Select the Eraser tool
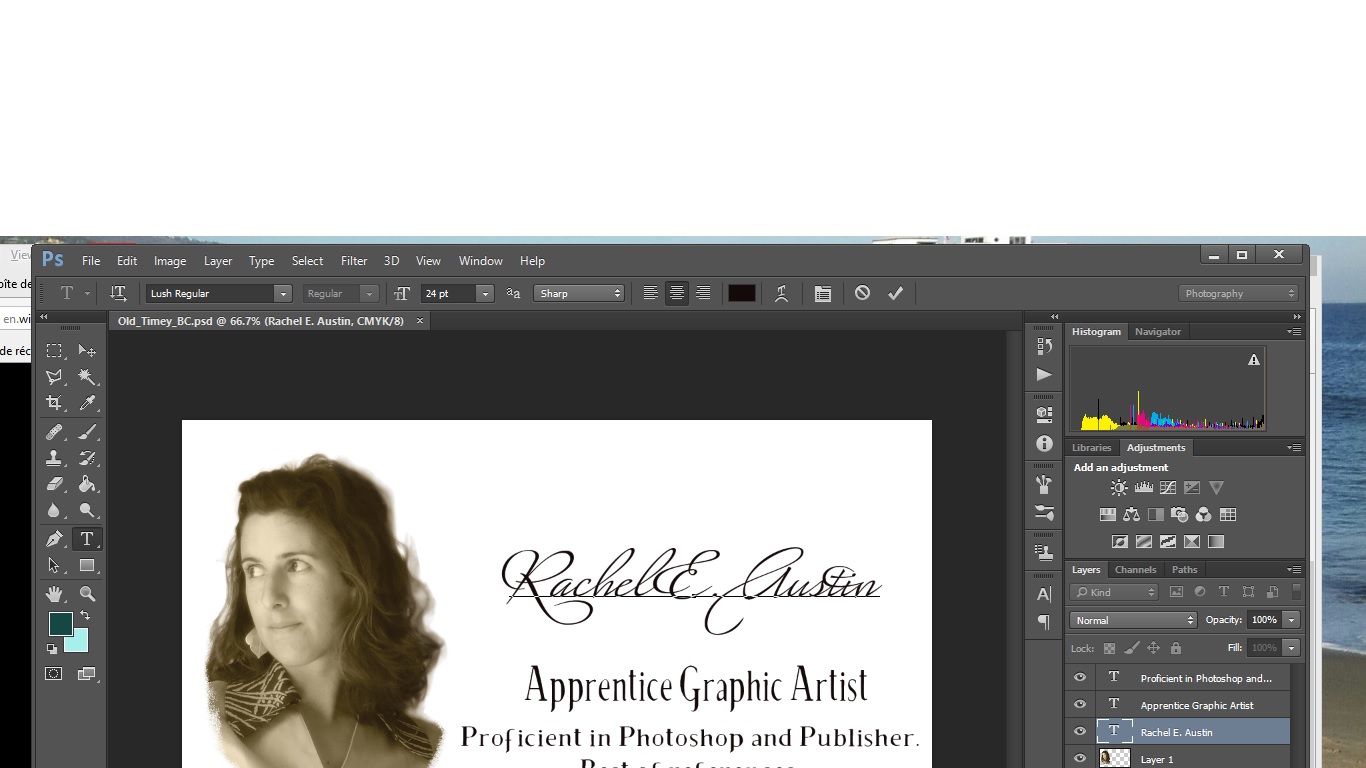 tap(55, 484)
